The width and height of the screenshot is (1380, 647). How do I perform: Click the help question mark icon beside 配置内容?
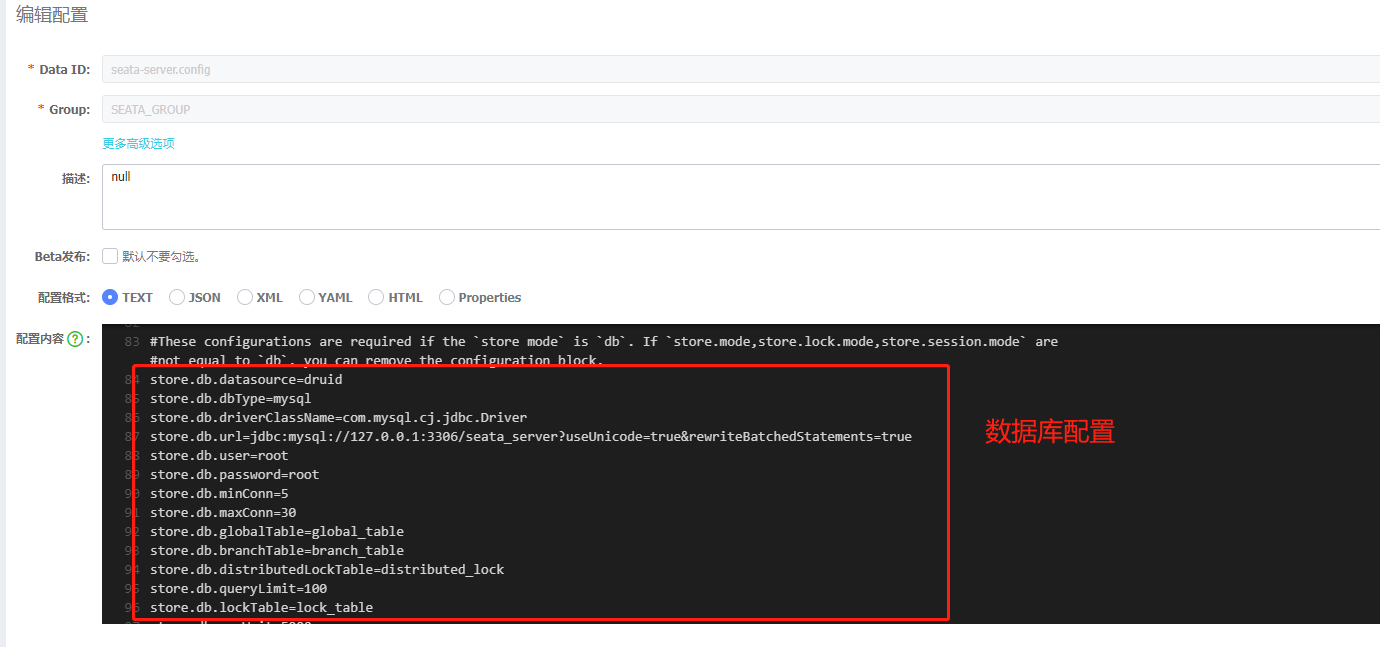75,339
